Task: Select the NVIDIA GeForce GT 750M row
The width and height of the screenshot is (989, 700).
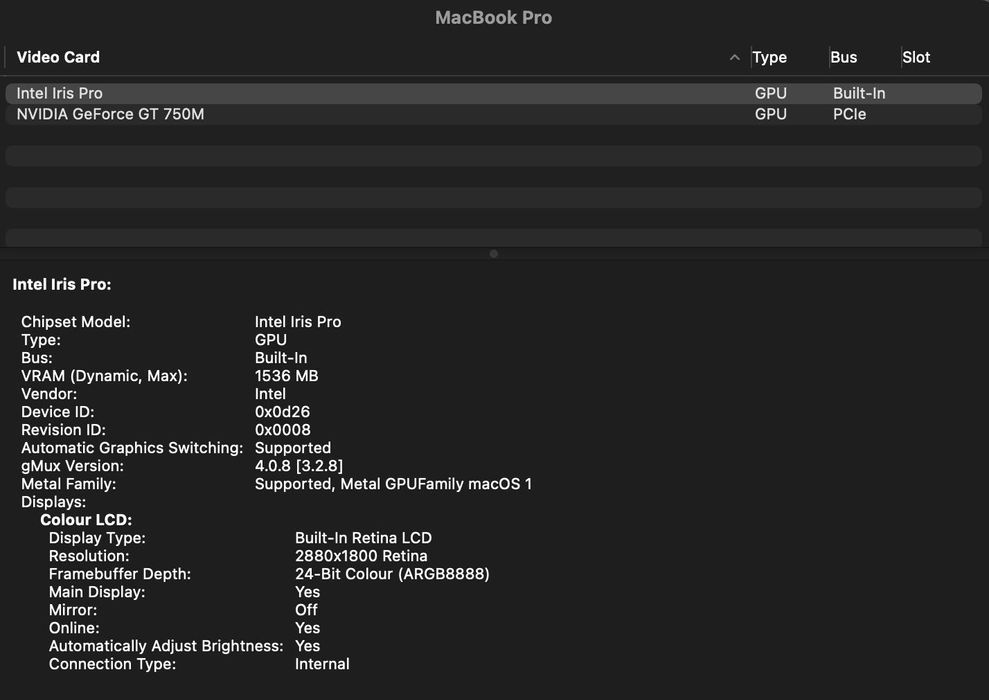Action: click(x=493, y=114)
